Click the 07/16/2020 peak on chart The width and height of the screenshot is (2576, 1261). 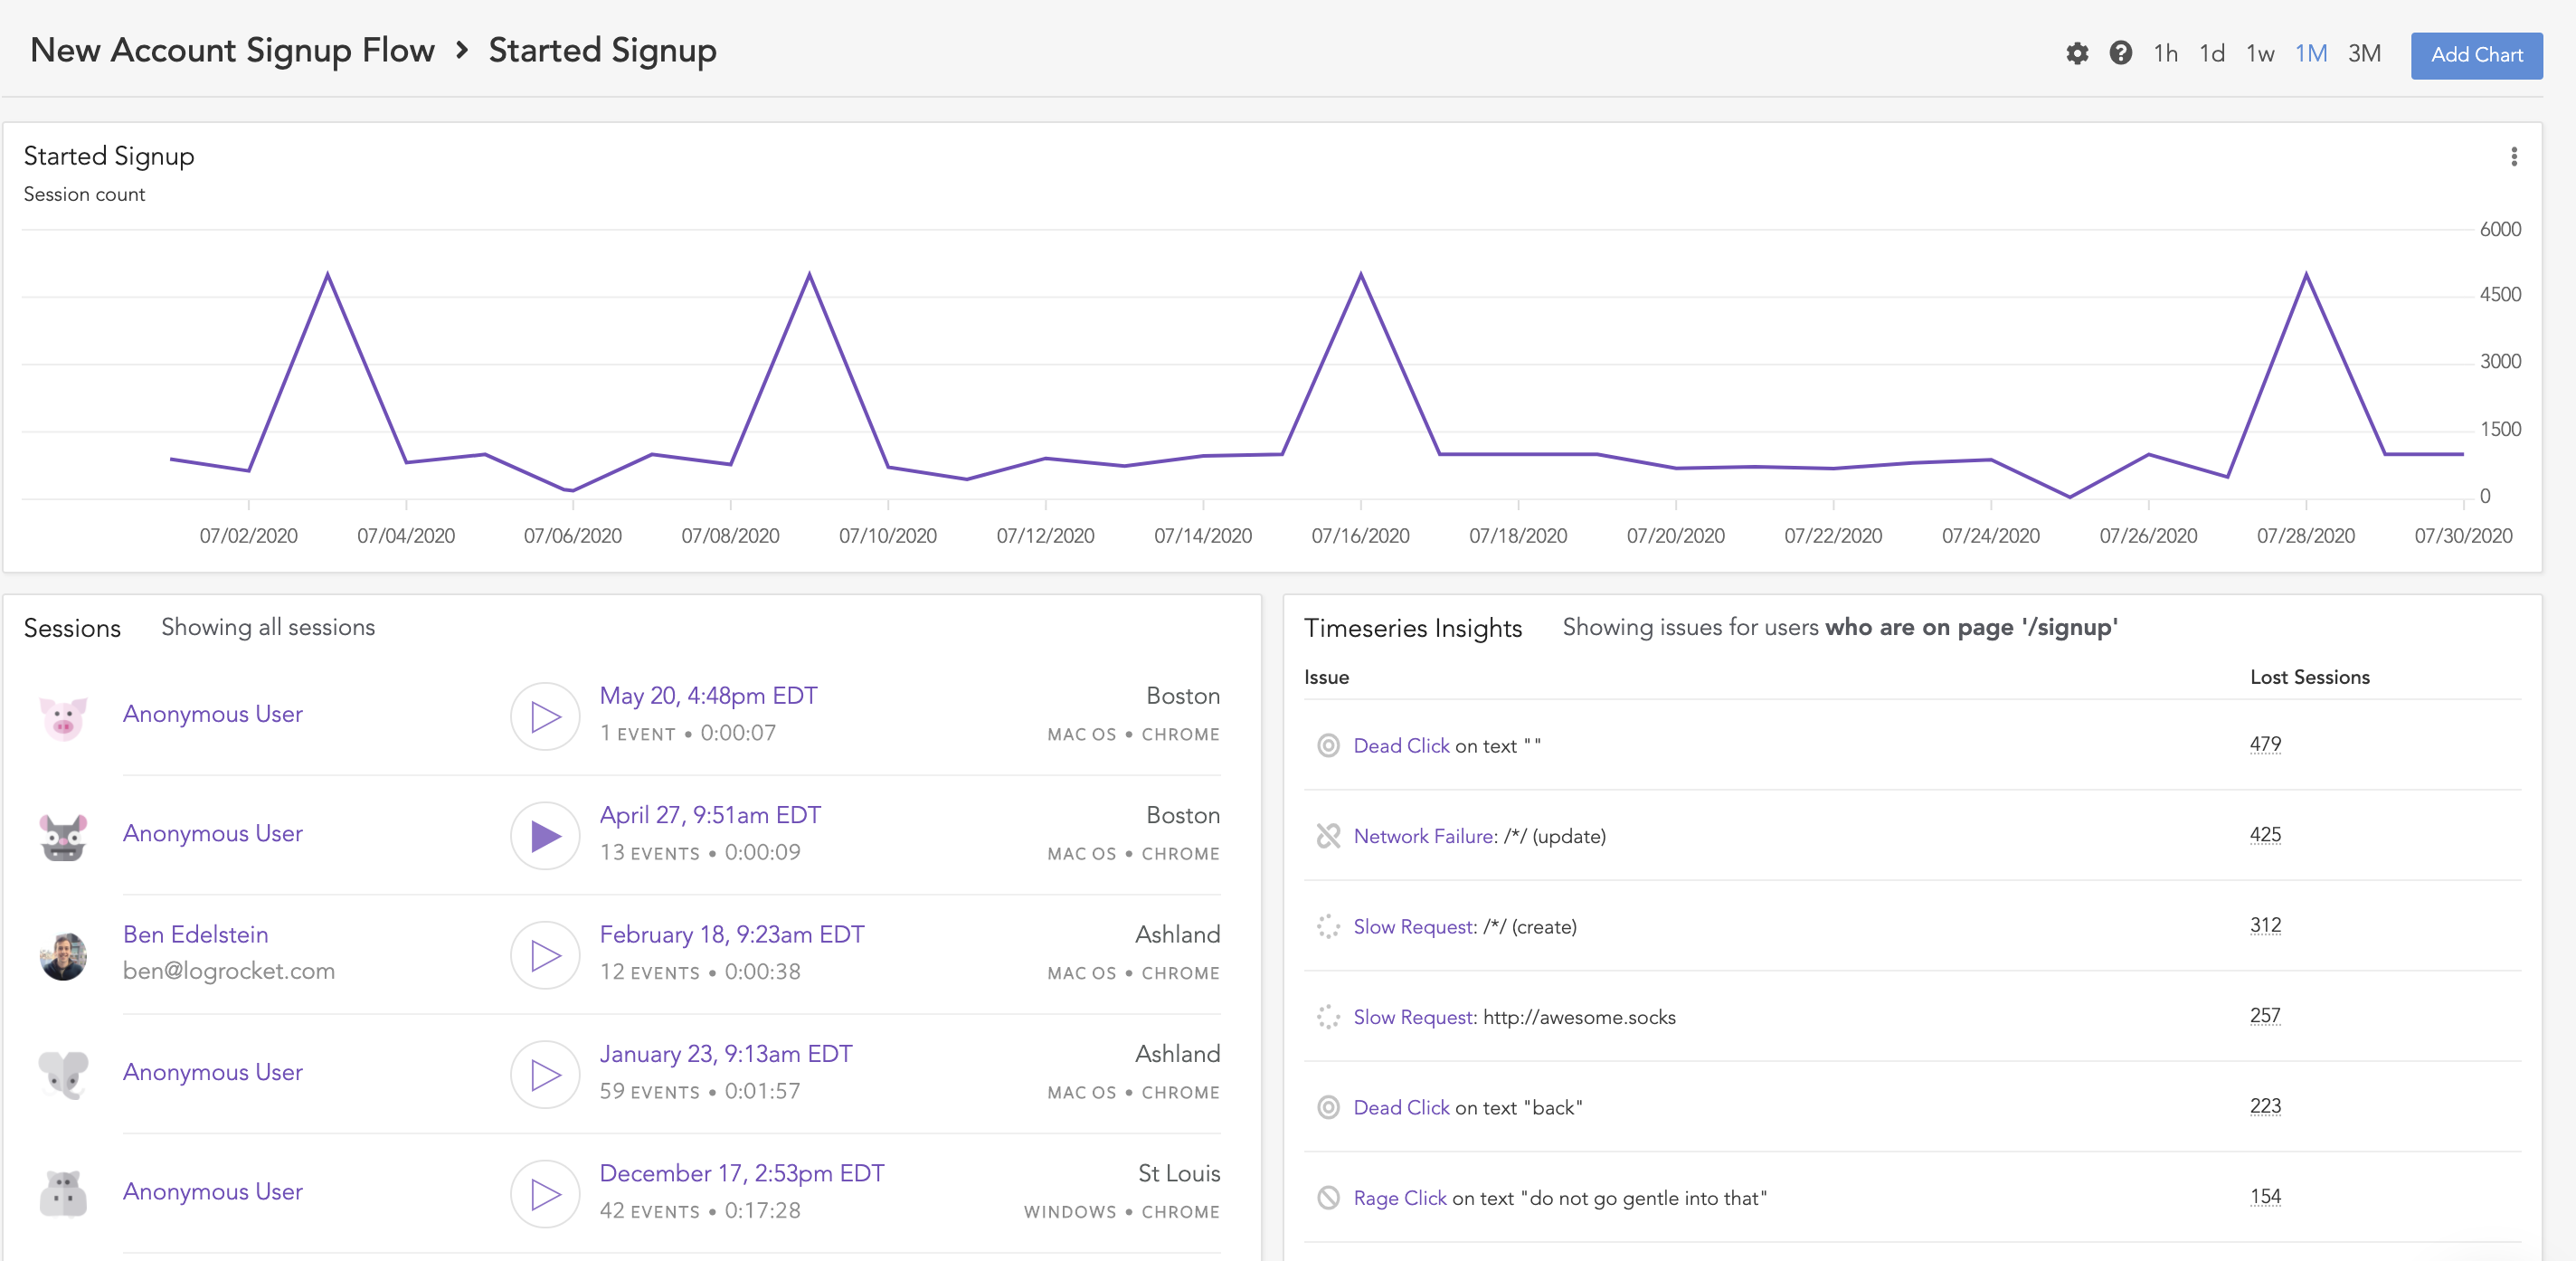(x=1360, y=274)
